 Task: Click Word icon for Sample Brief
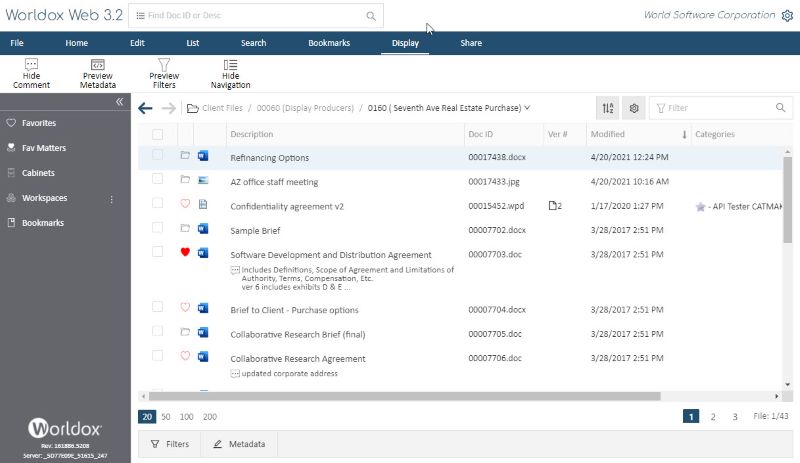coord(203,228)
